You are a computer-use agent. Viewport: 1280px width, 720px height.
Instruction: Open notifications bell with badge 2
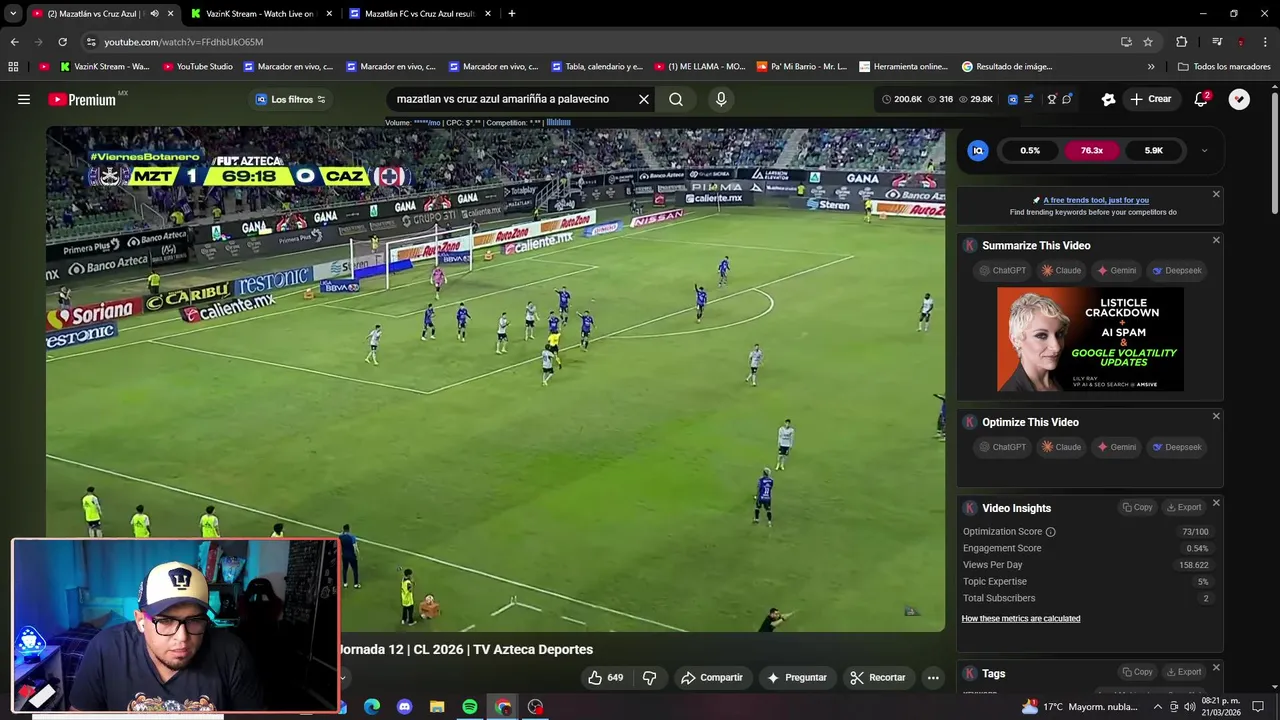pyautogui.click(x=1201, y=99)
